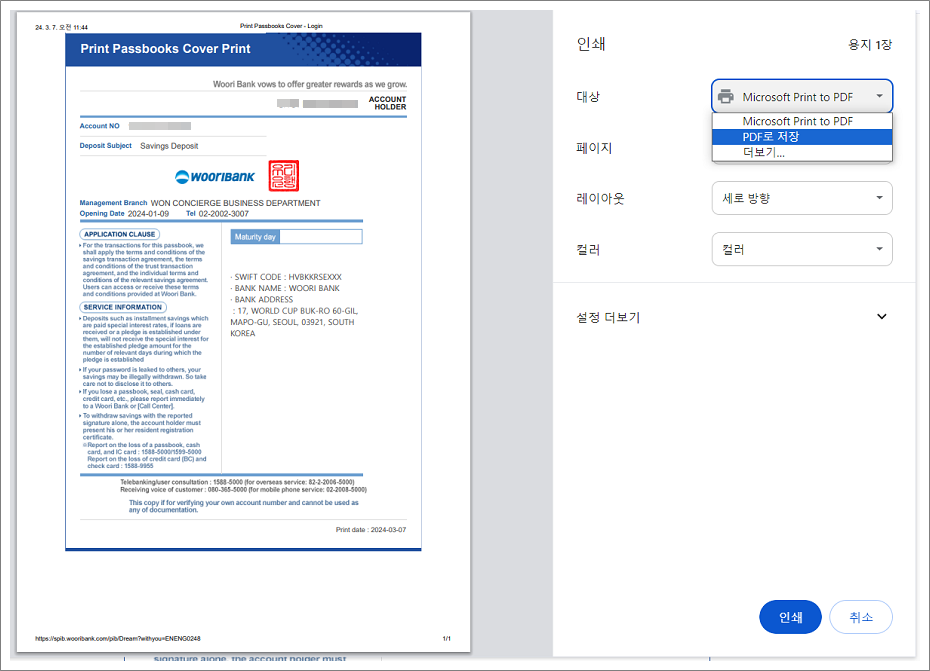The height and width of the screenshot is (671, 930).
Task: Click the '대상' destination label
Action: [588, 97]
